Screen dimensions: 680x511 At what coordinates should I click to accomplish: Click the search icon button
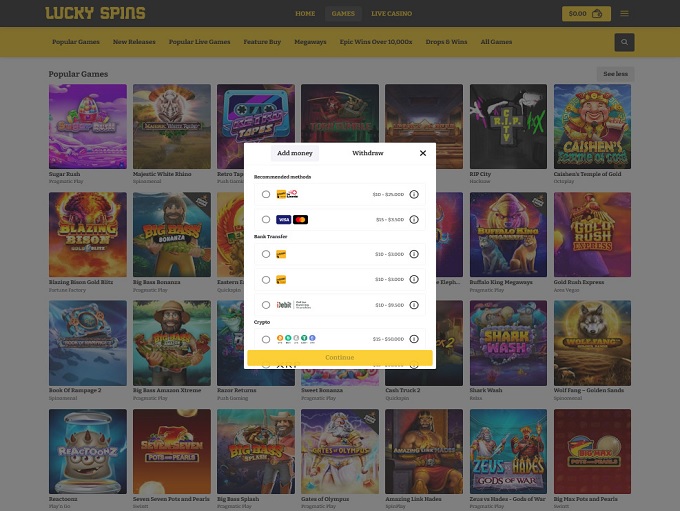pos(624,42)
